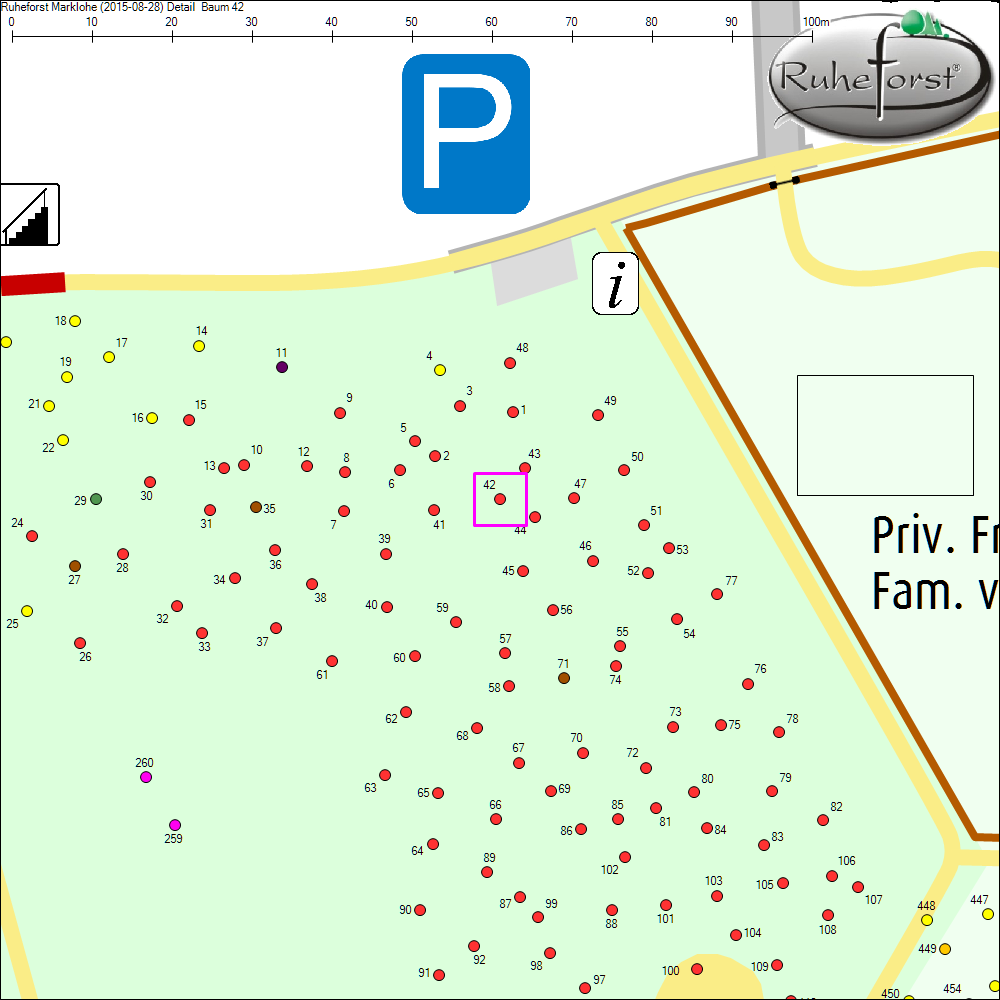Select red tree marker 34
This screenshot has height=1000, width=1000.
coord(235,578)
